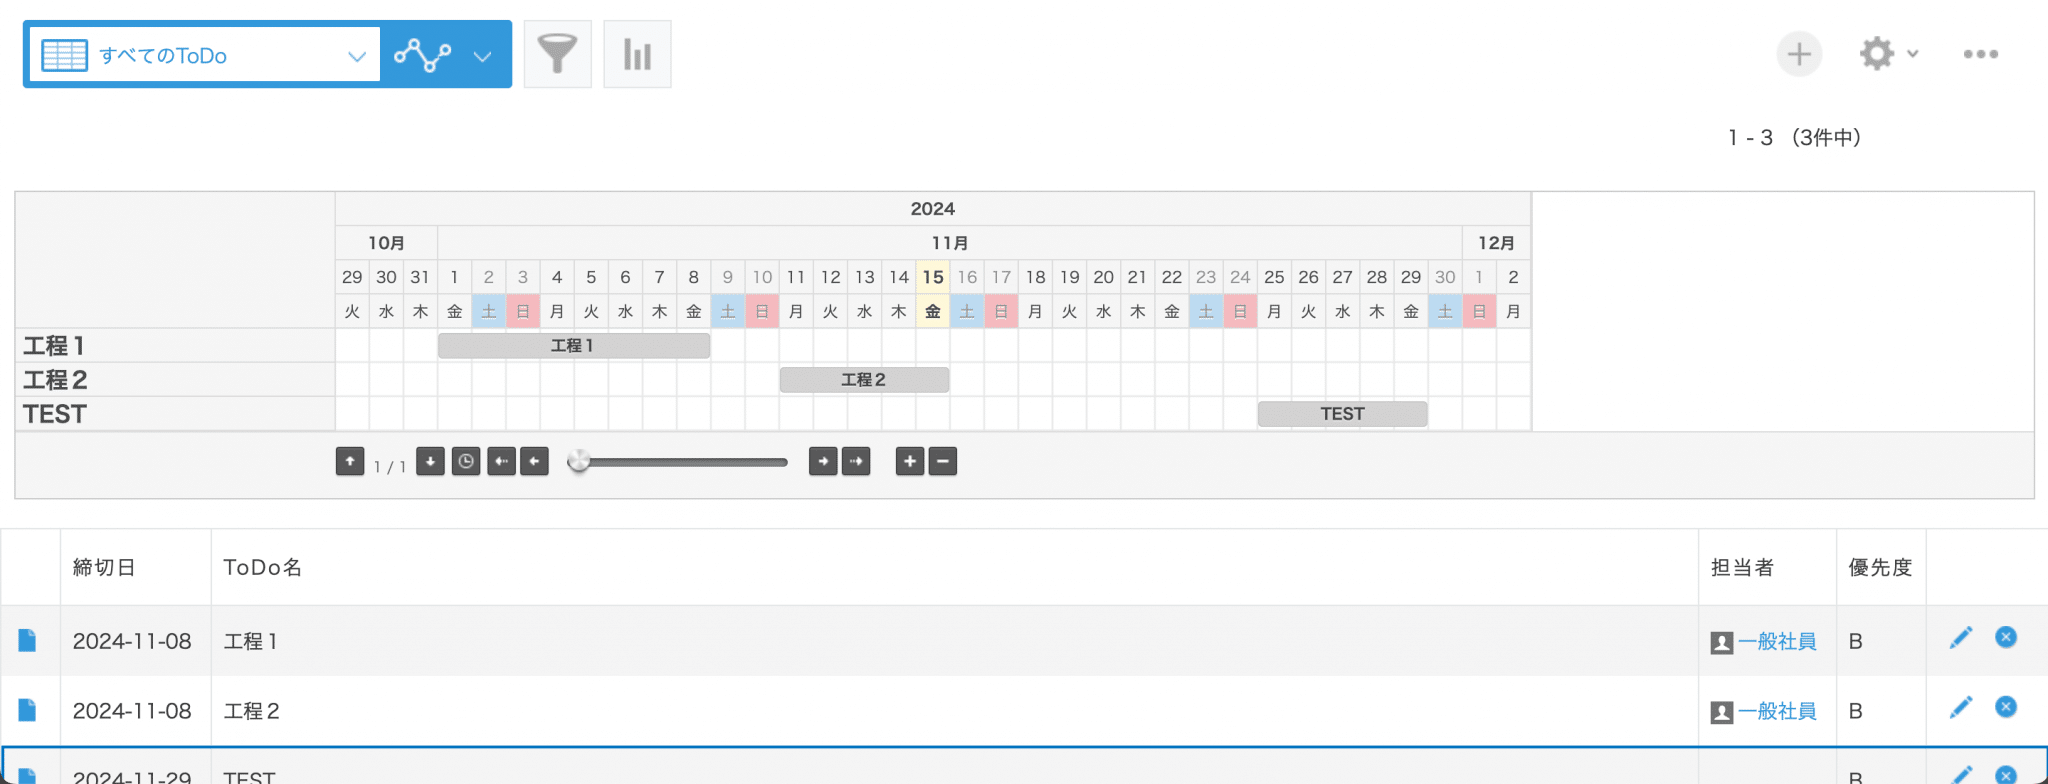Screen dimensions: 2048x784
Task: Jump to today with clock button
Action: pyautogui.click(x=465, y=461)
